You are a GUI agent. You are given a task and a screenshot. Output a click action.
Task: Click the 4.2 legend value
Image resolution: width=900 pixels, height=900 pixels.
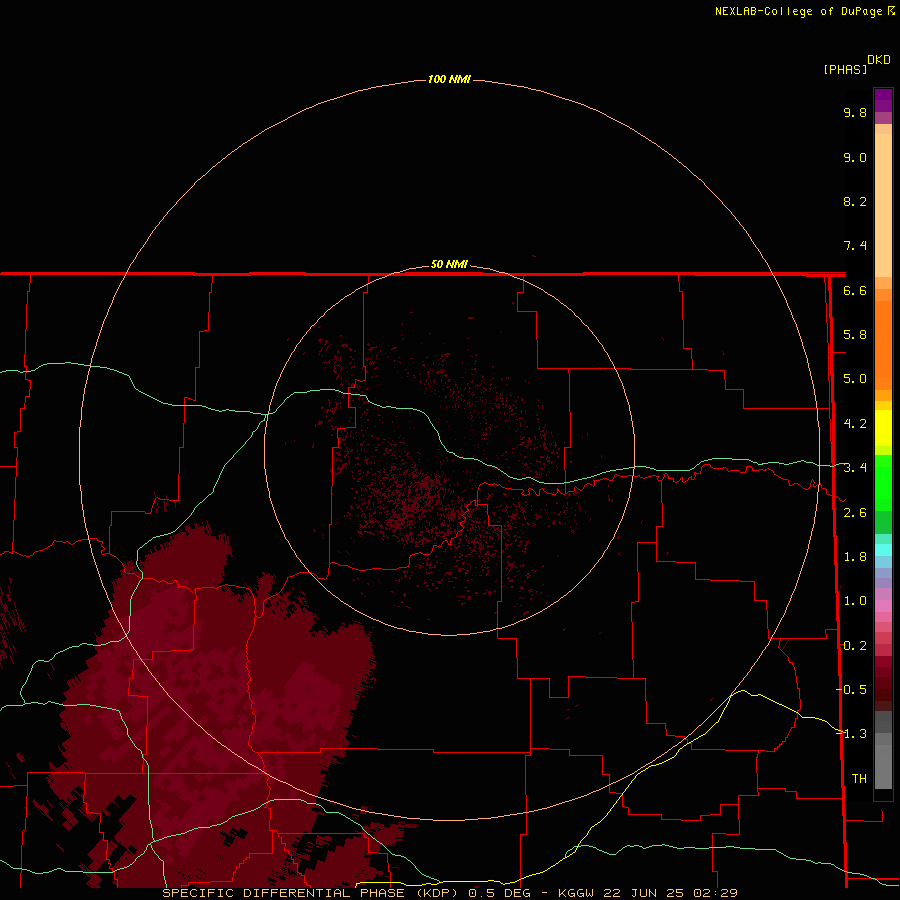pos(855,424)
